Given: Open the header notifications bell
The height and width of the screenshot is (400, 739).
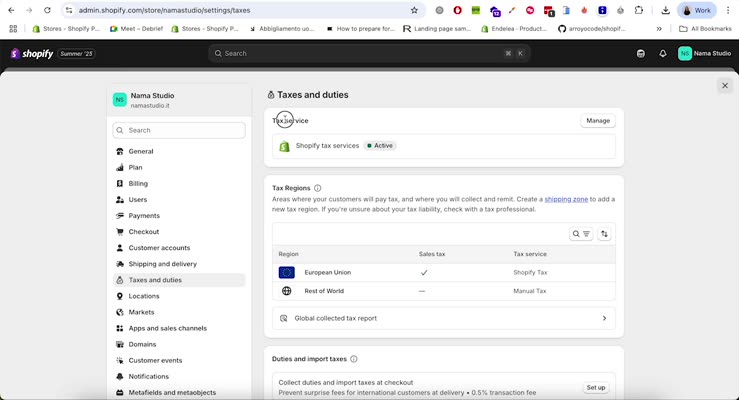Looking at the screenshot, I should click(x=663, y=54).
